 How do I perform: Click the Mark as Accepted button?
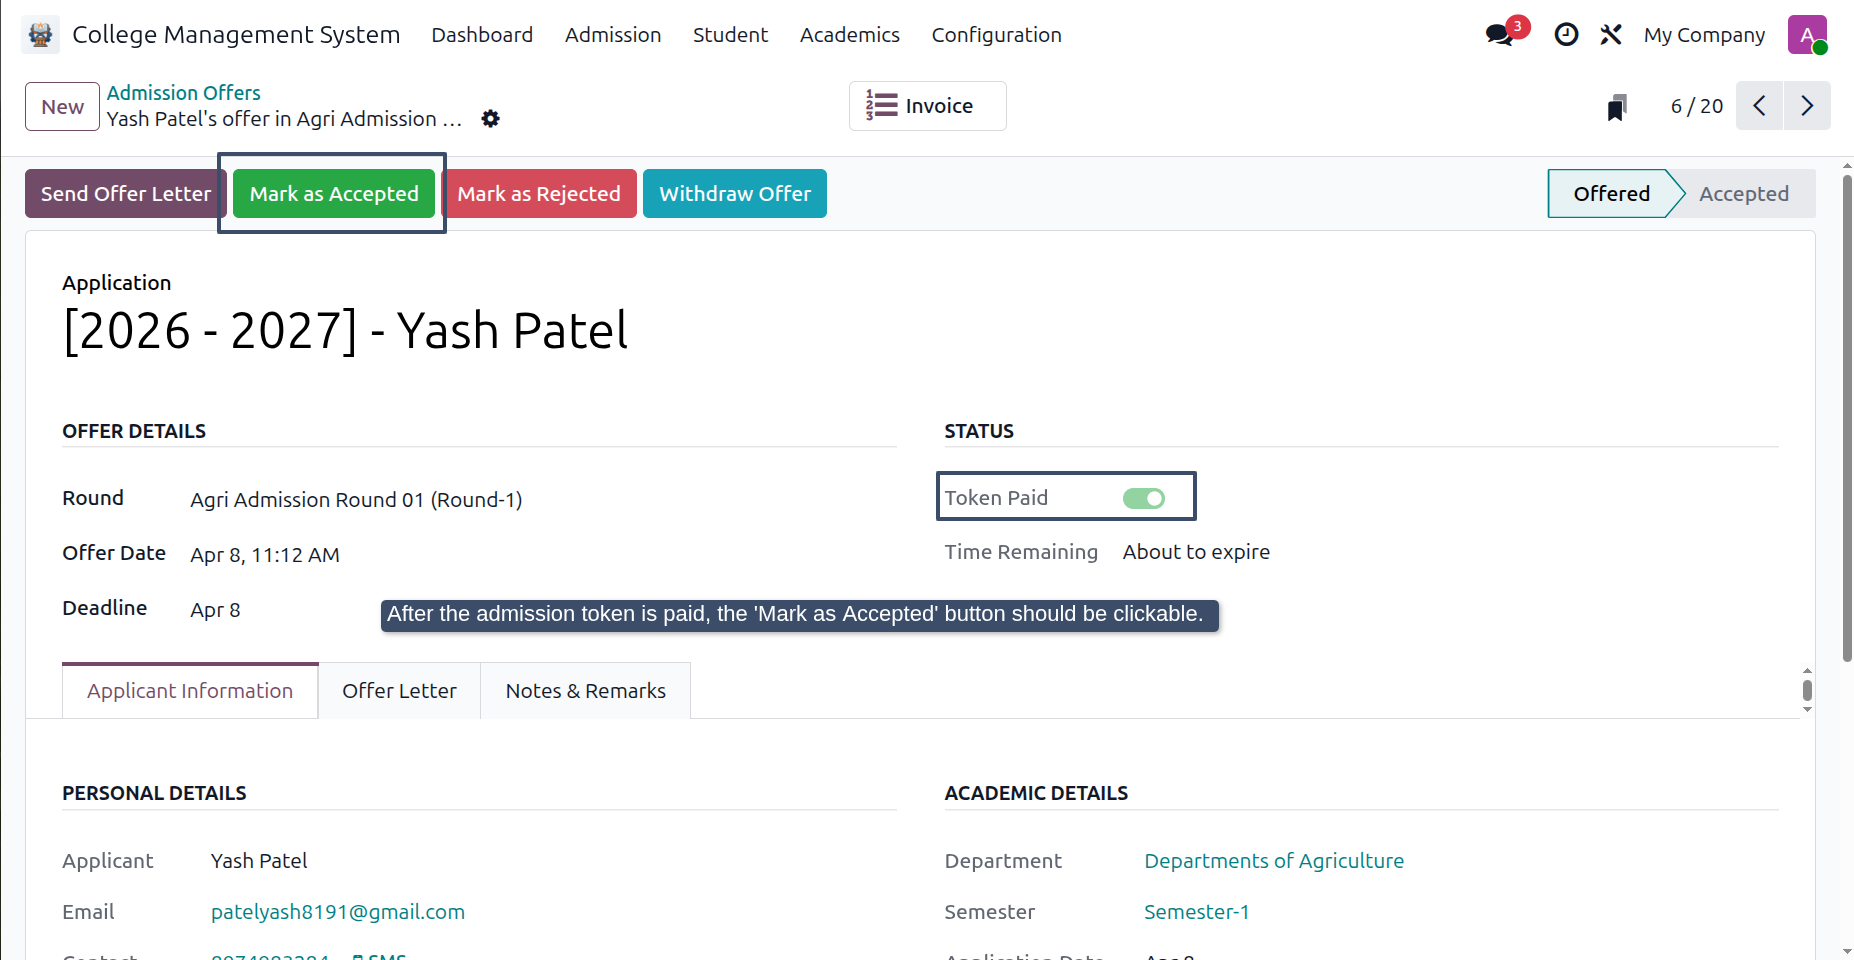tap(334, 194)
